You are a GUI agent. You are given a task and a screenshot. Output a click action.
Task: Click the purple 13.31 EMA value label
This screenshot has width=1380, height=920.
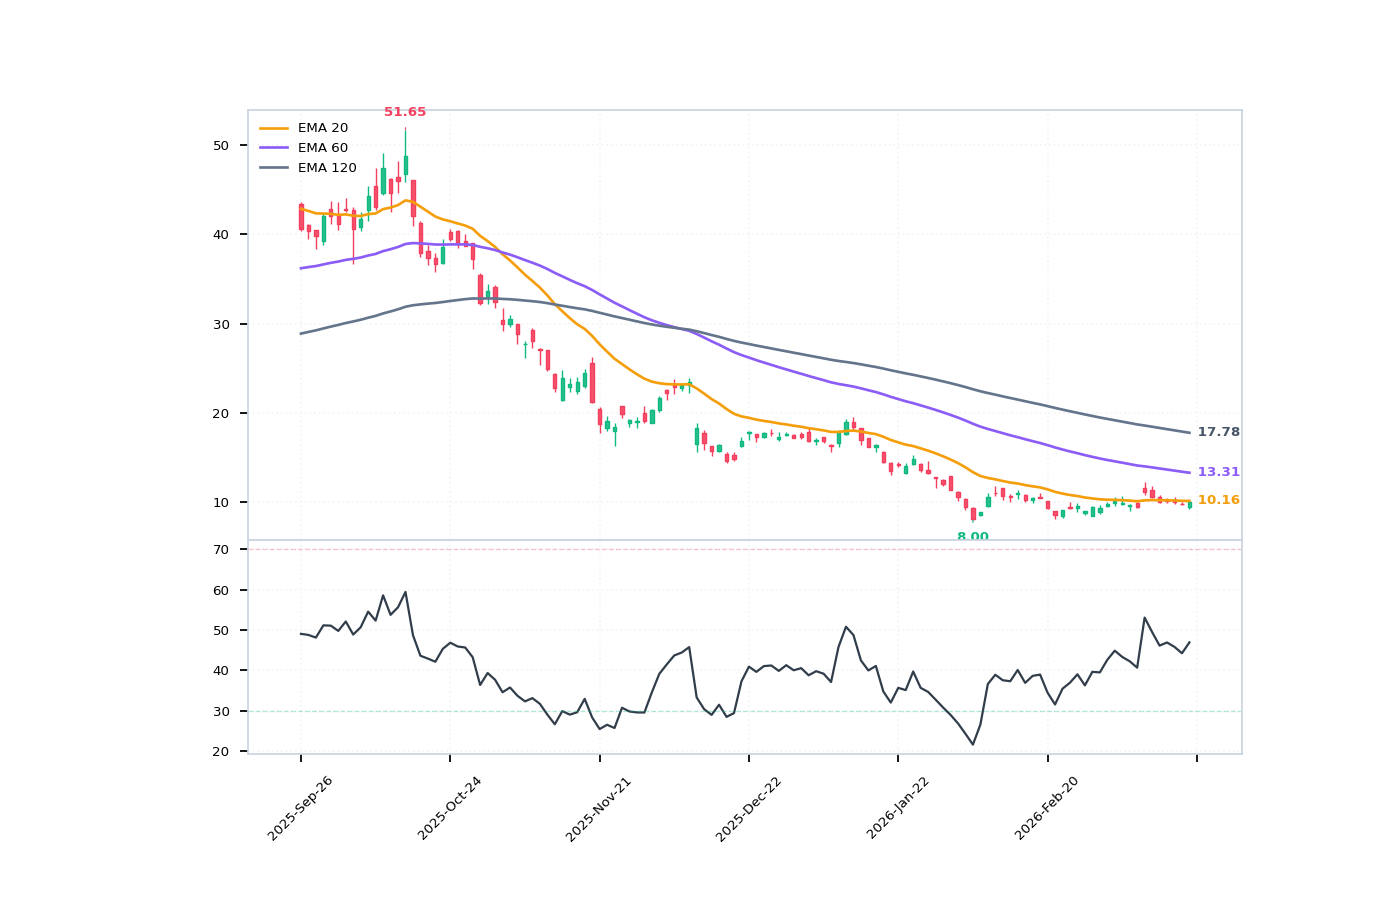[x=1218, y=469]
